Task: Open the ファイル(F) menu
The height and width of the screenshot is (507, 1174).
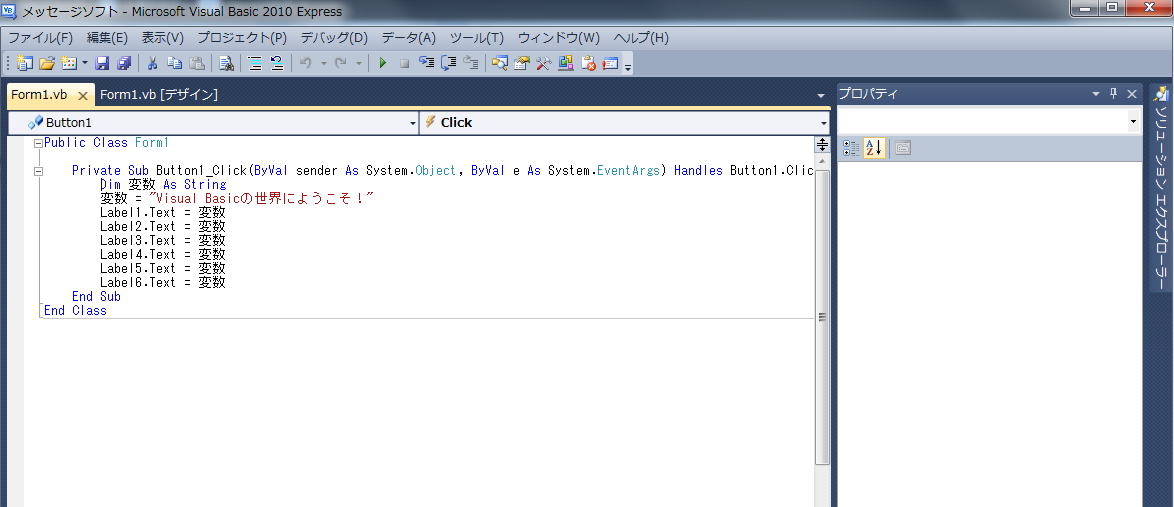Action: (40, 37)
